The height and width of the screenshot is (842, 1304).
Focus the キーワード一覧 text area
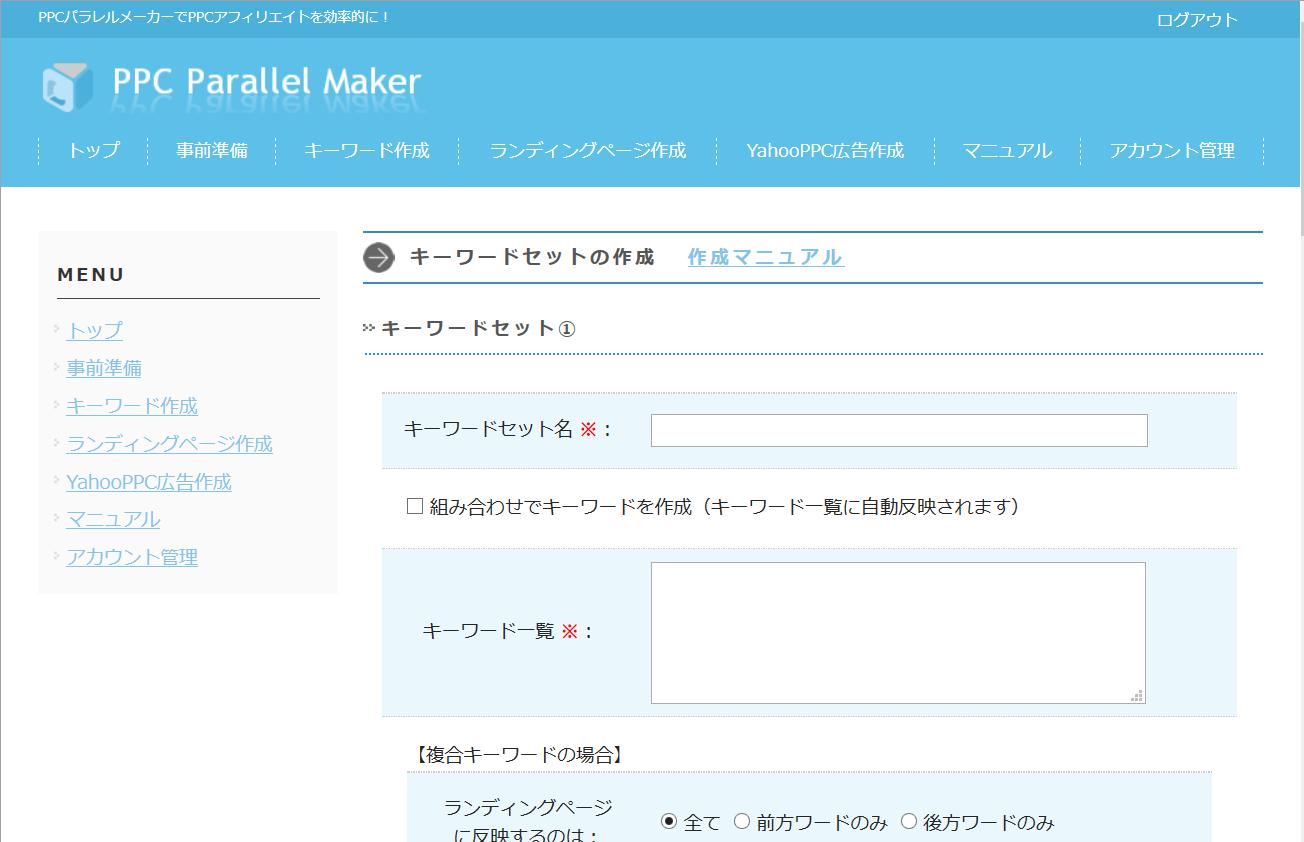point(898,633)
